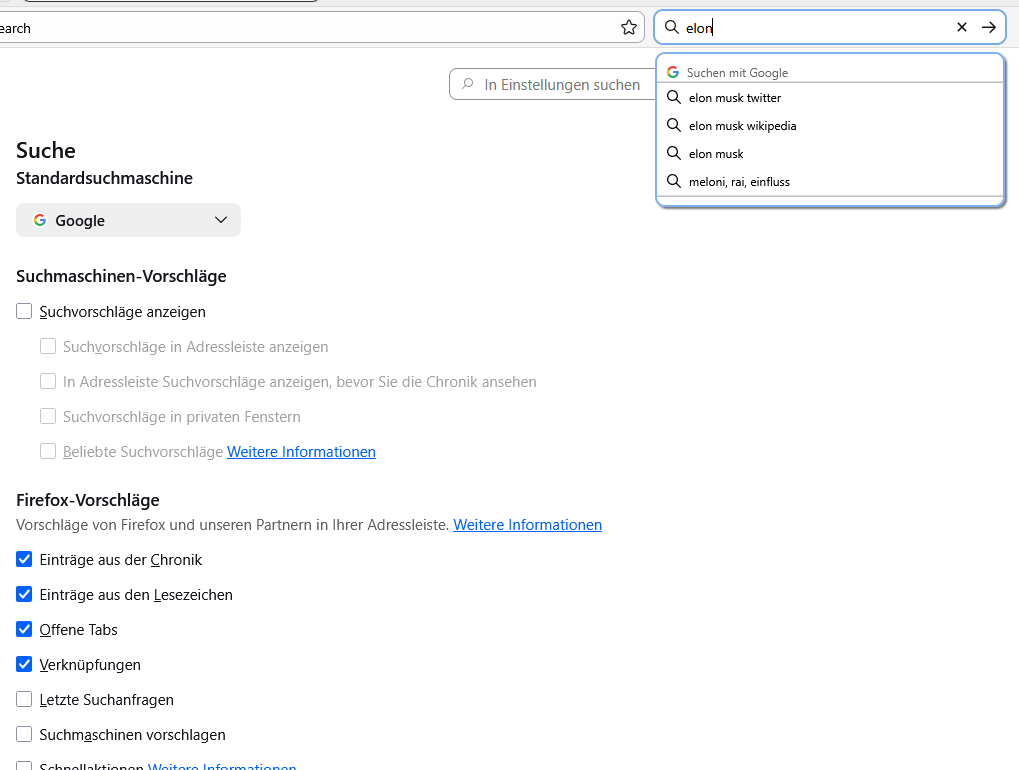
Task: Toggle the 'Offene Tabs' checkbox
Action: (24, 629)
